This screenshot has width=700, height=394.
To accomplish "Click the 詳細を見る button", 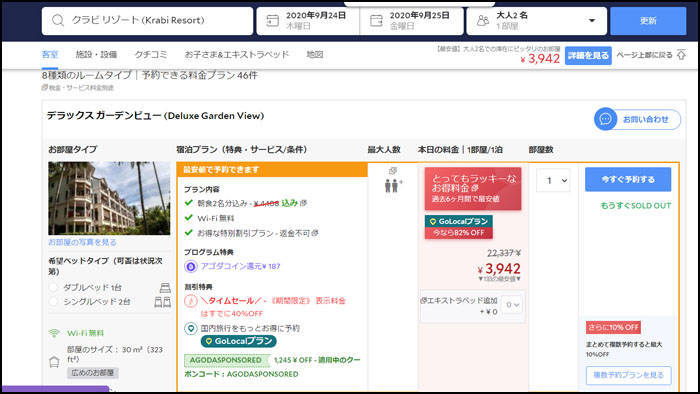I will tap(588, 55).
